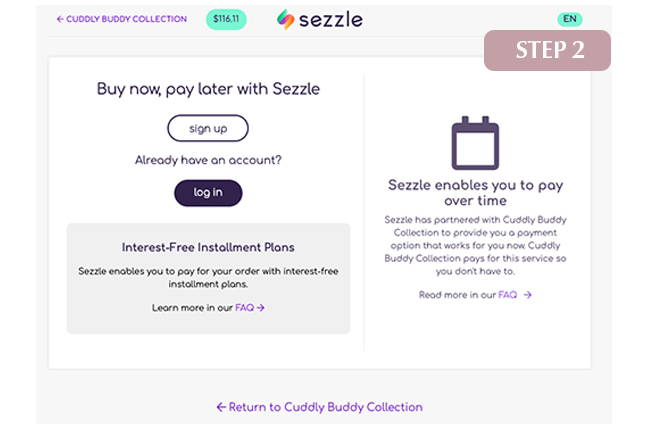This screenshot has height=432, width=648.
Task: Click the Buy now, pay later with Sezzle heading
Action: pyautogui.click(x=208, y=89)
